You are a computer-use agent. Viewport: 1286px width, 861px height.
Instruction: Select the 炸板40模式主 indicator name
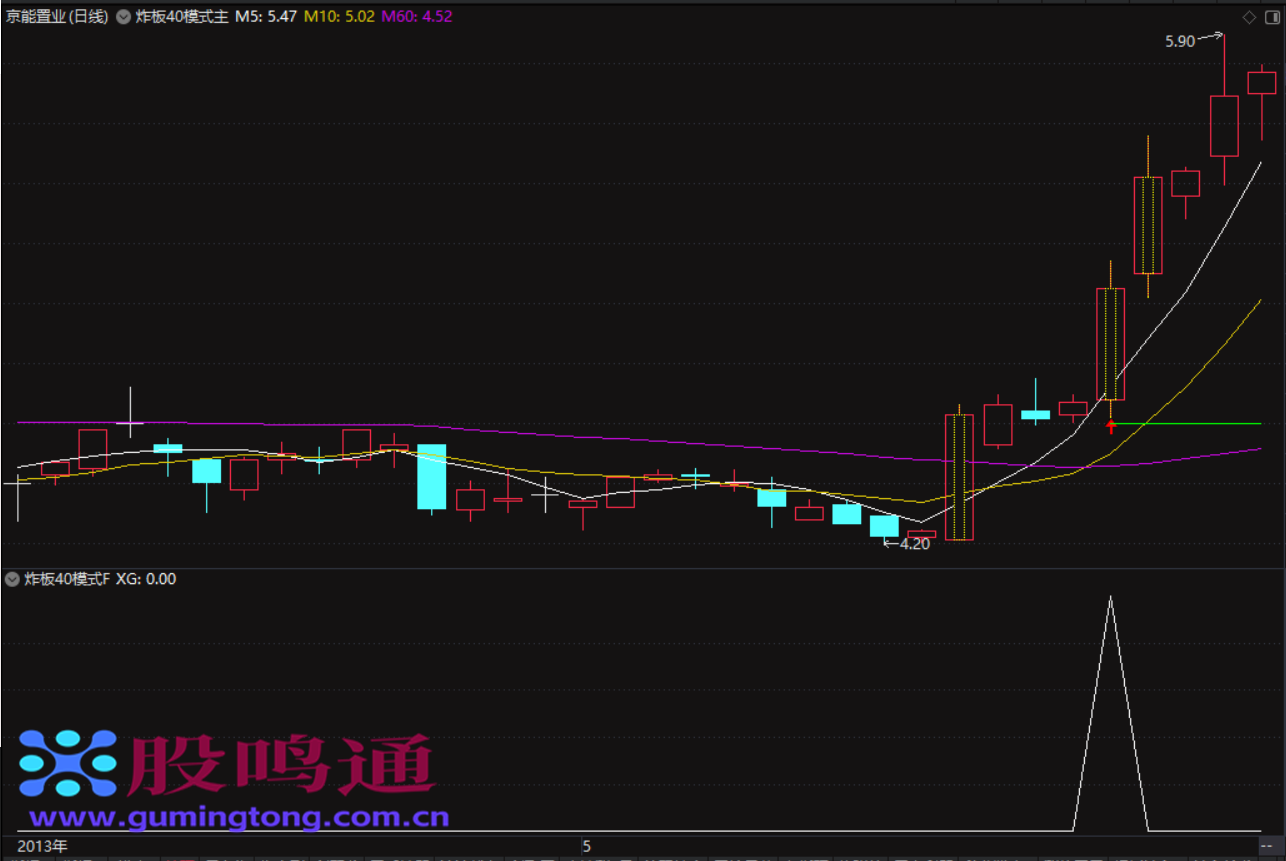coord(182,17)
